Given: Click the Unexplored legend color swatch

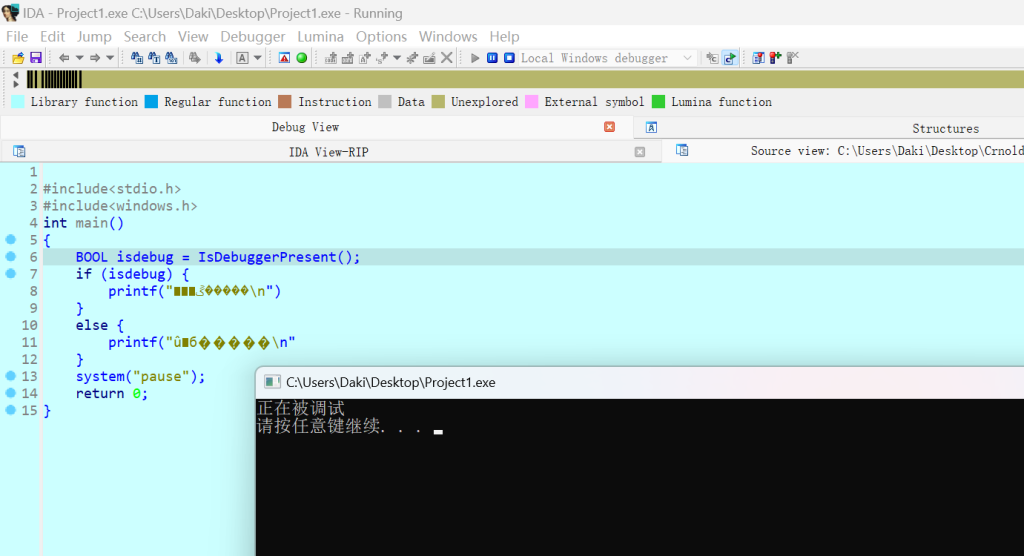Looking at the screenshot, I should point(438,101).
